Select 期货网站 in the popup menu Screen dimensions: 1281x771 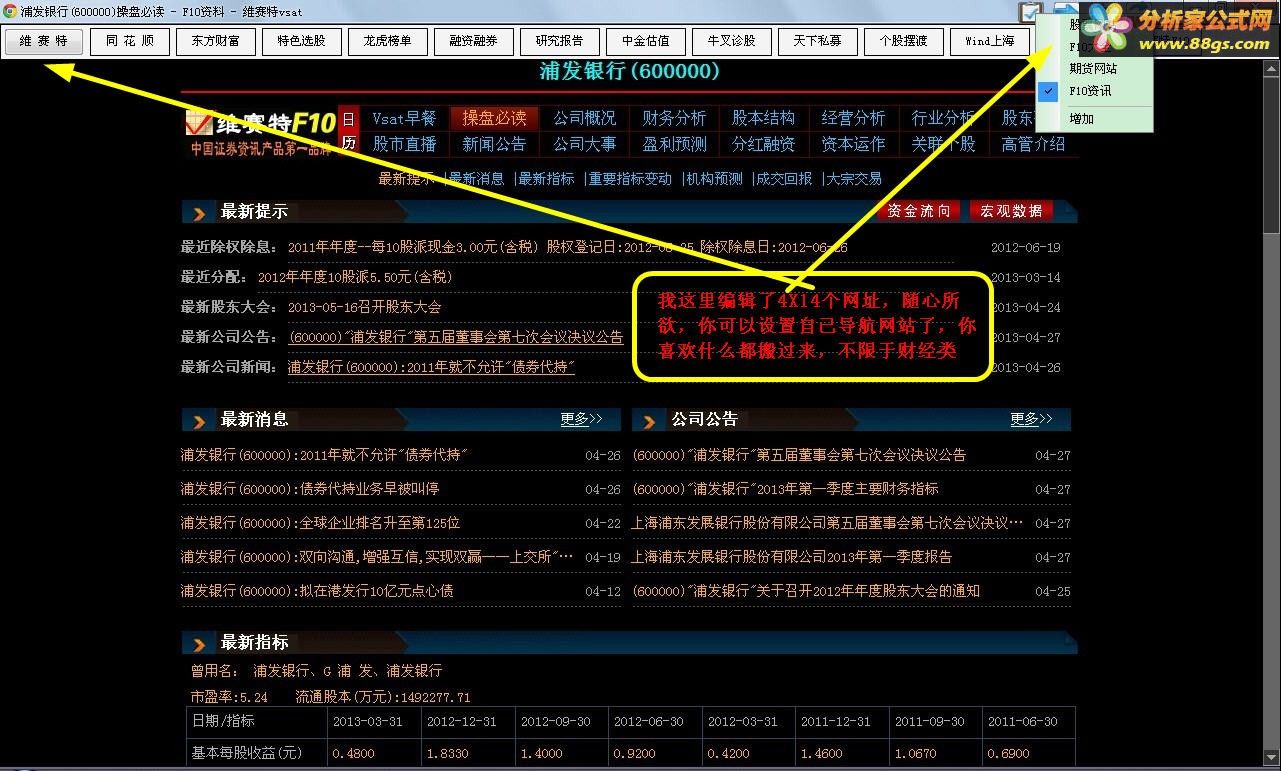click(x=1094, y=69)
